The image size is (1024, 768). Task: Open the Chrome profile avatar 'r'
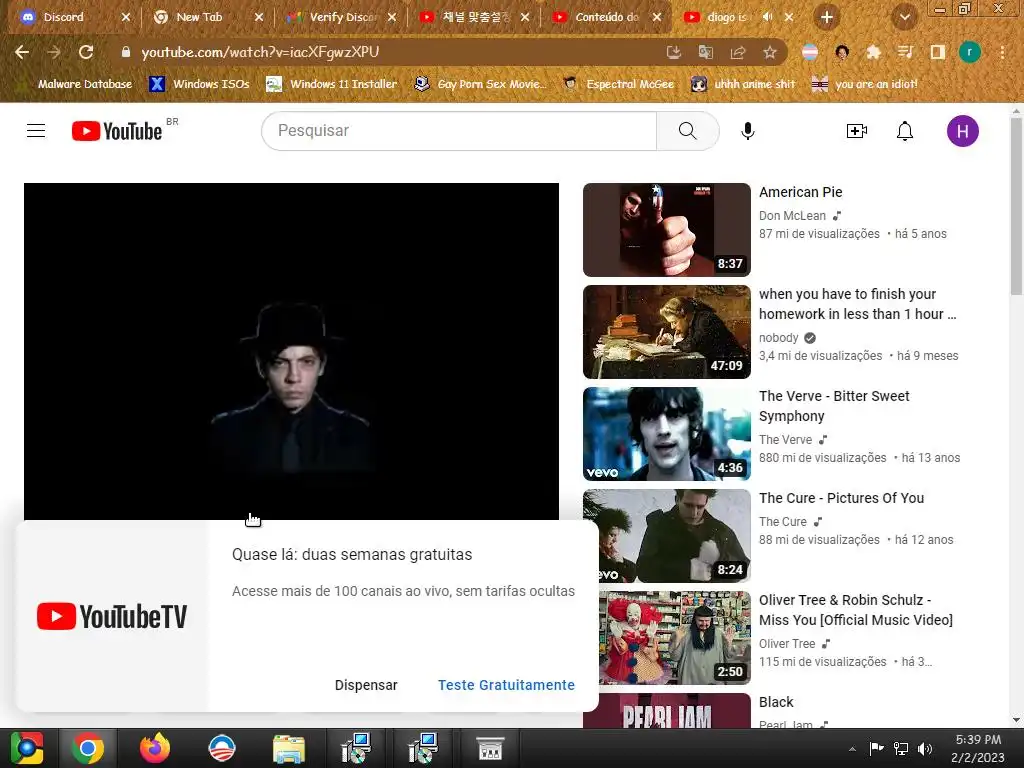pos(970,52)
